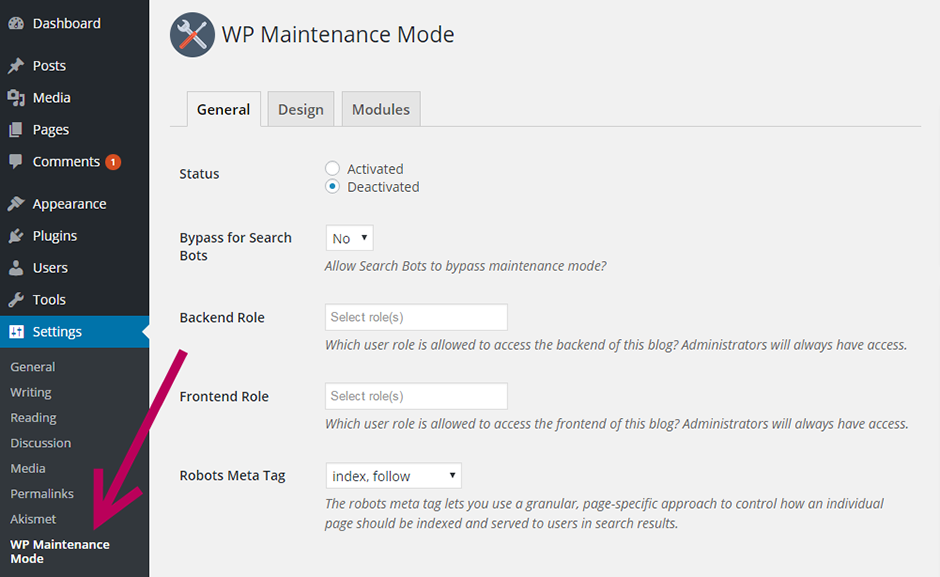The image size is (940, 577).
Task: Click the WP Maintenance Mode logo icon
Action: [x=192, y=35]
